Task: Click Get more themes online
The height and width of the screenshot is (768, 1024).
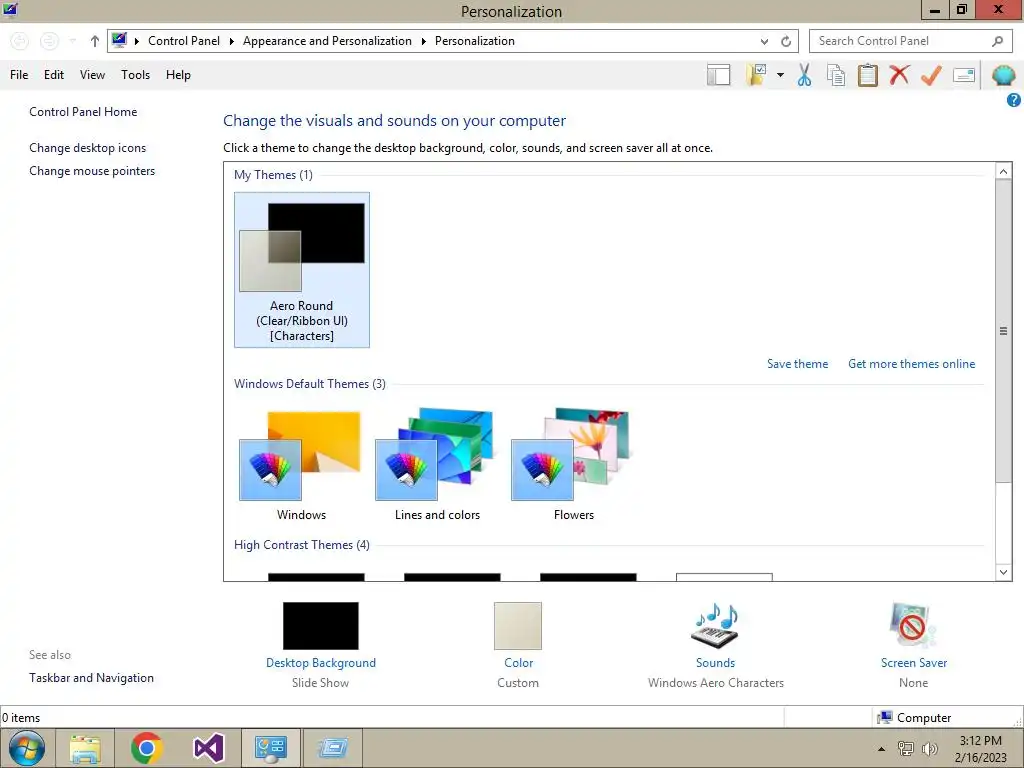Action: pyautogui.click(x=911, y=364)
